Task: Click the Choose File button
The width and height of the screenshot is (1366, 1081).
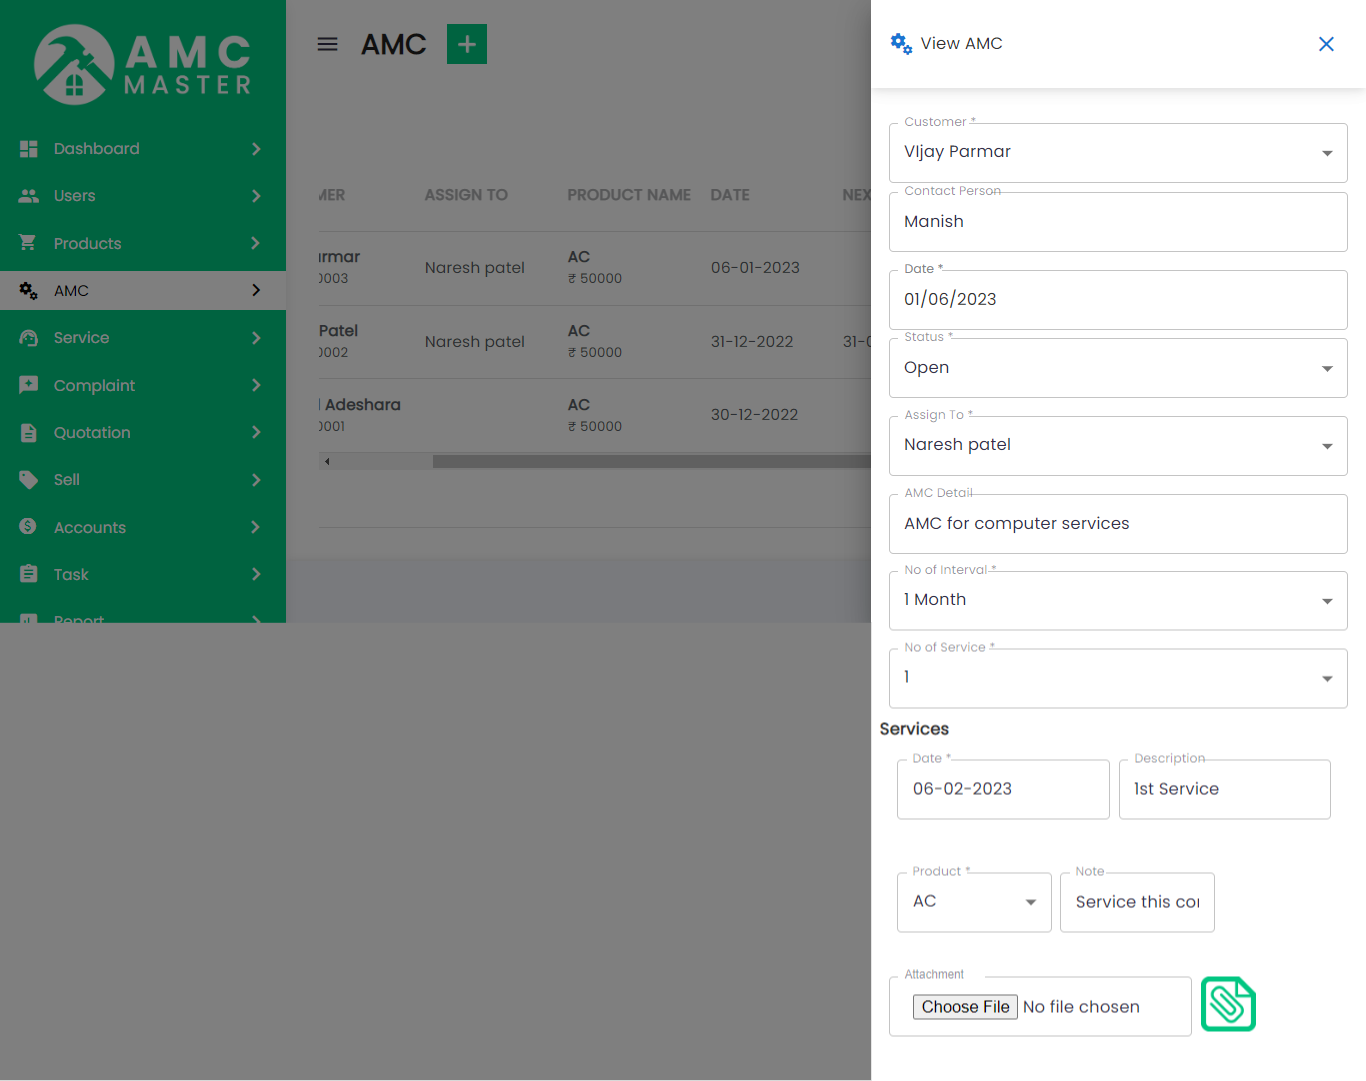Action: point(965,1007)
